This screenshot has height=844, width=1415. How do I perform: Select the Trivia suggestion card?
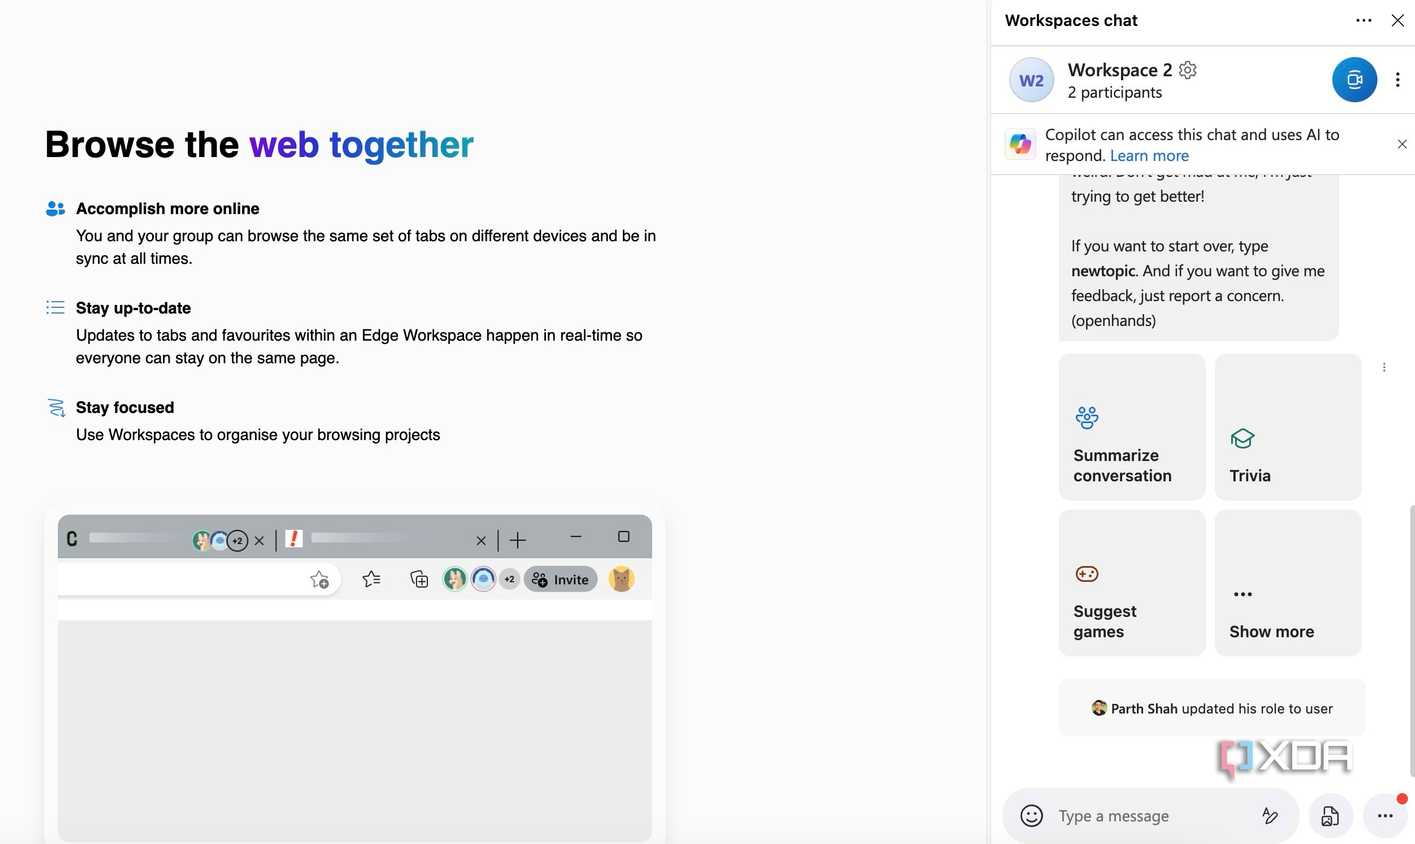click(x=1288, y=427)
